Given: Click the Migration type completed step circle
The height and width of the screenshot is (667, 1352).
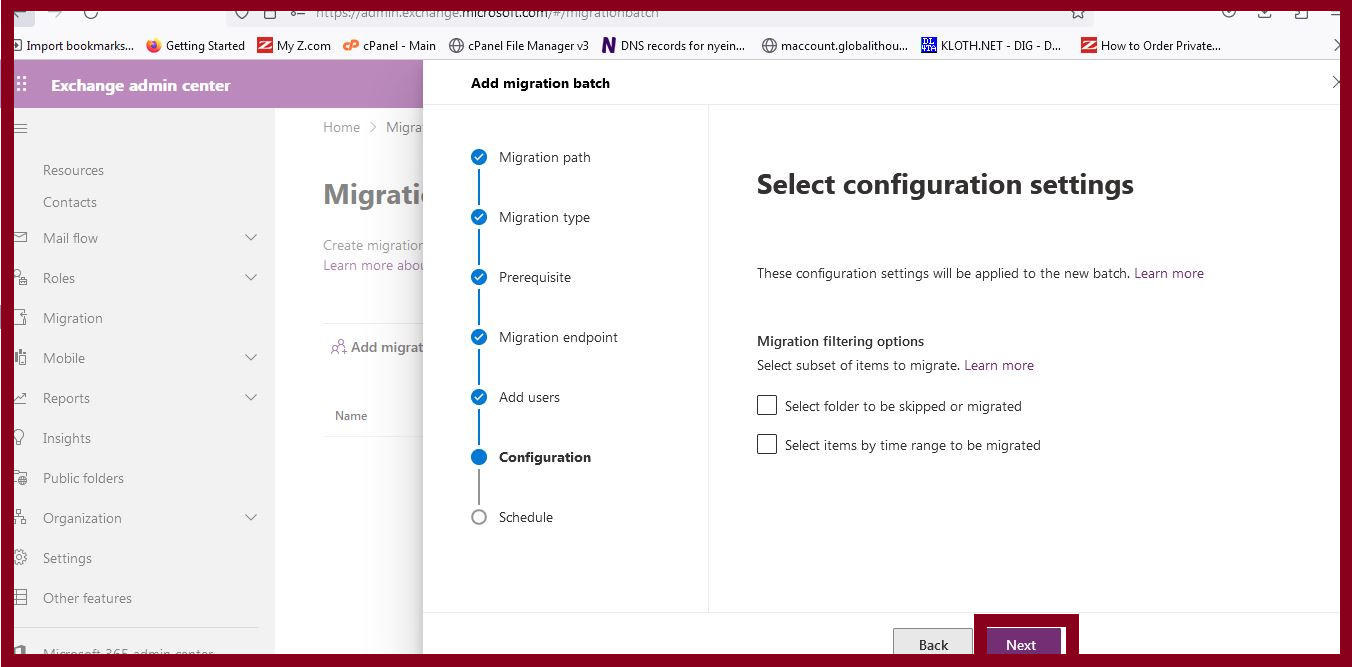Looking at the screenshot, I should pos(479,217).
